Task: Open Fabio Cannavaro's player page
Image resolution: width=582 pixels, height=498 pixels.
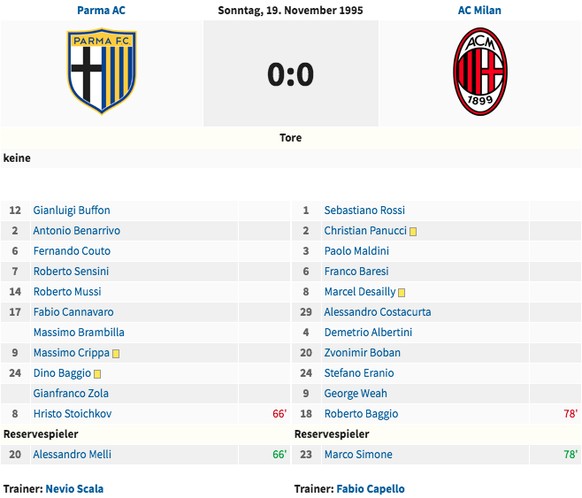Action: (73, 312)
